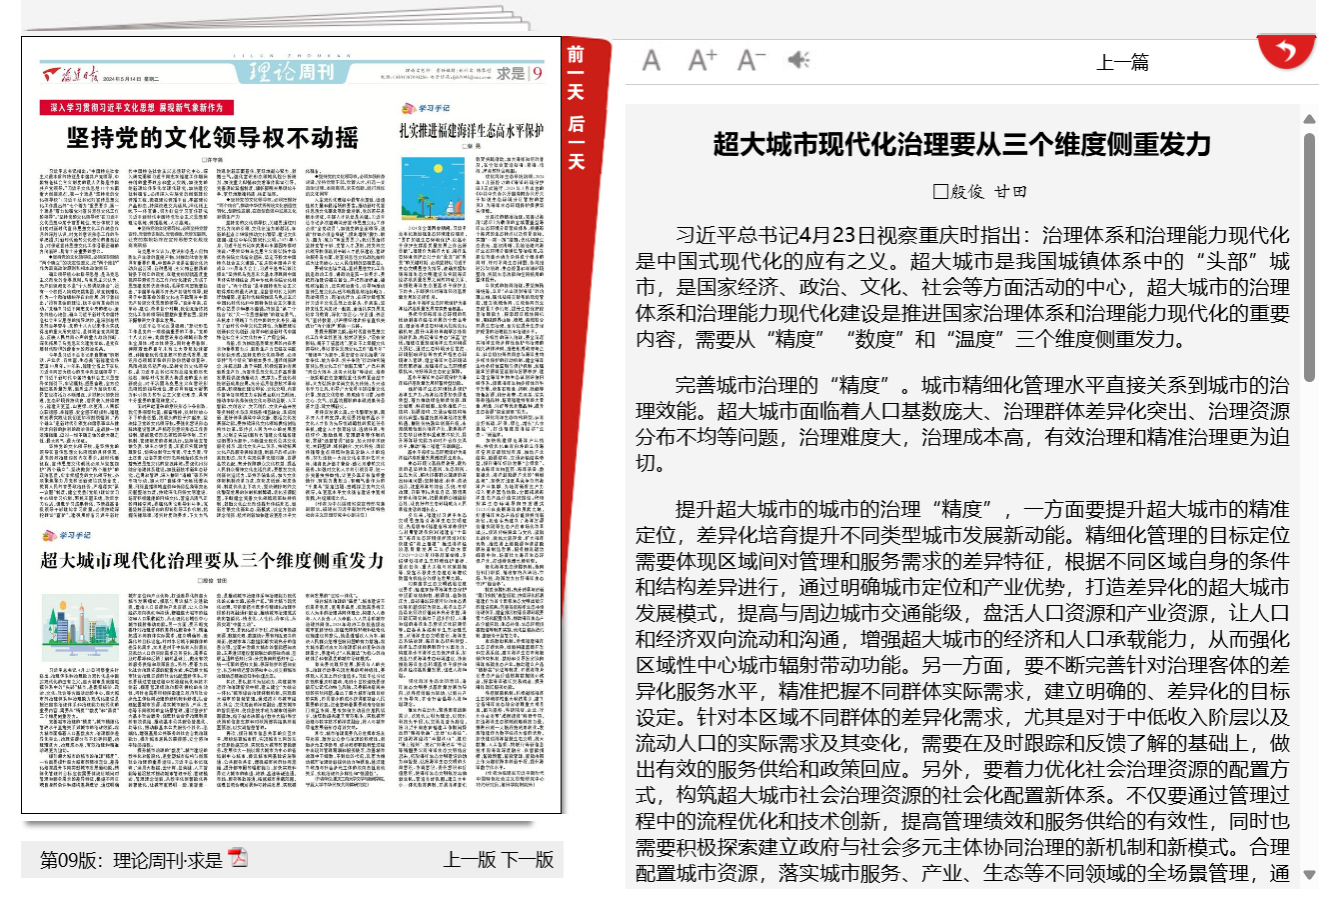Click the red return arrow icon
1340x905 pixels.
[1286, 53]
